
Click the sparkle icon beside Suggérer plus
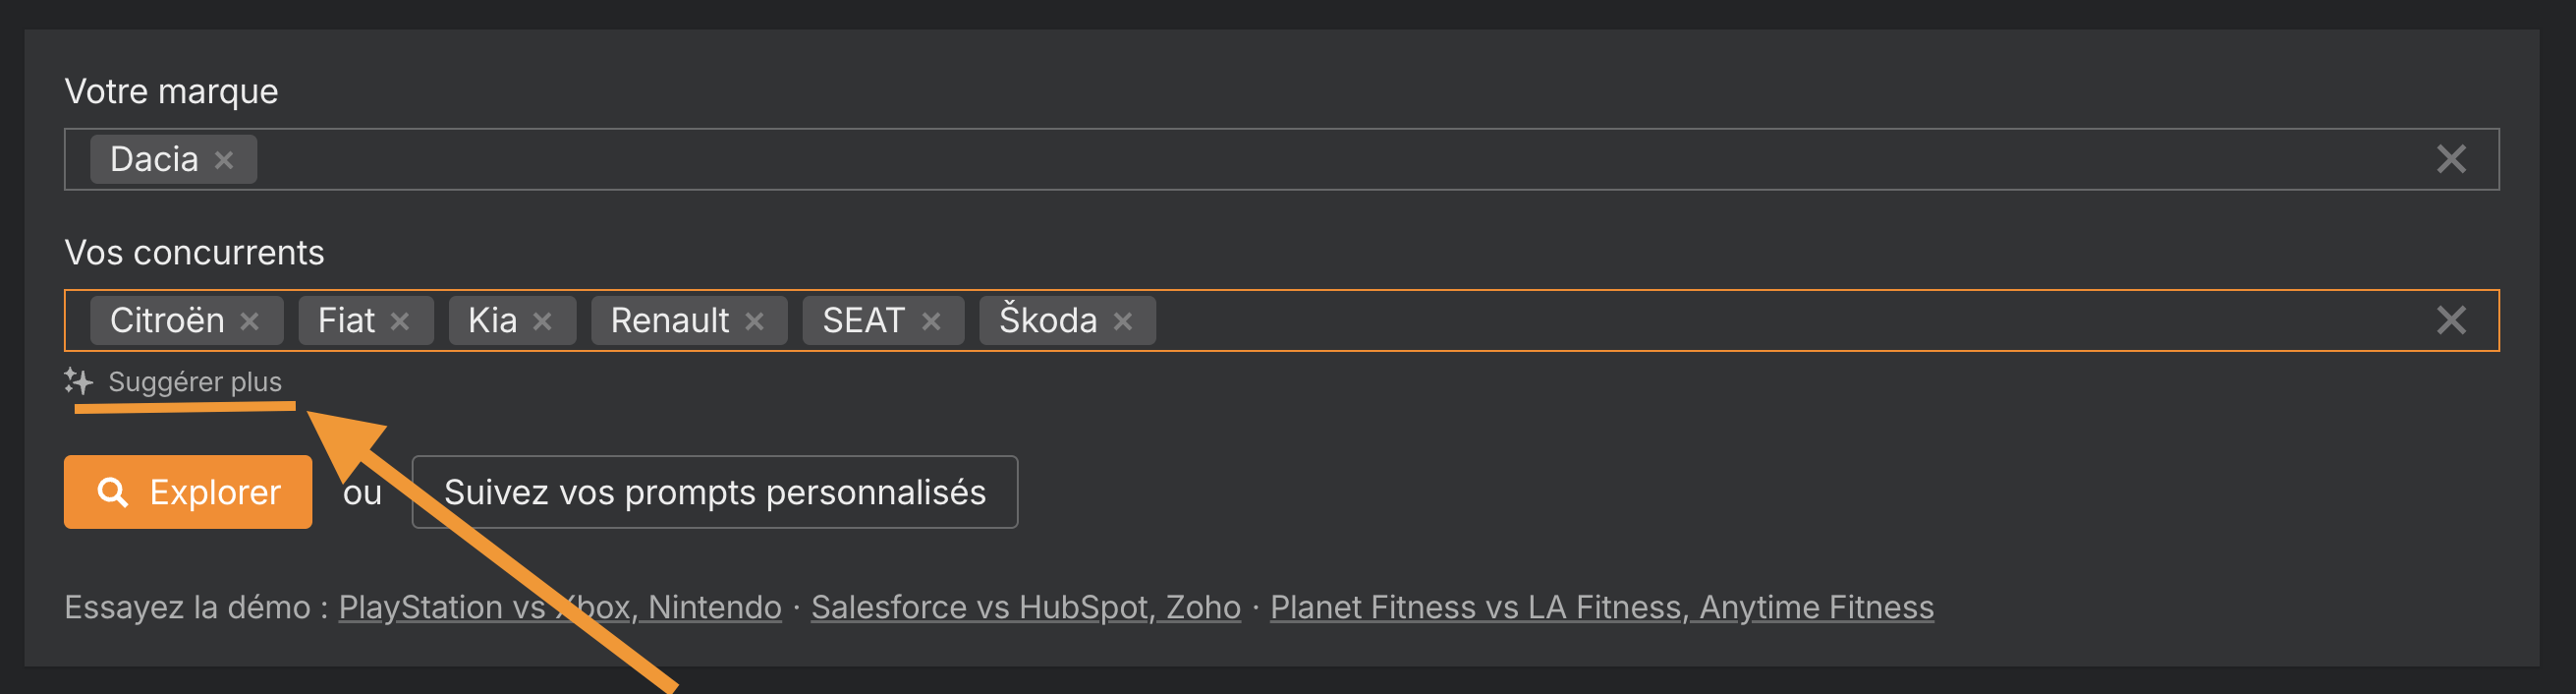(x=79, y=381)
